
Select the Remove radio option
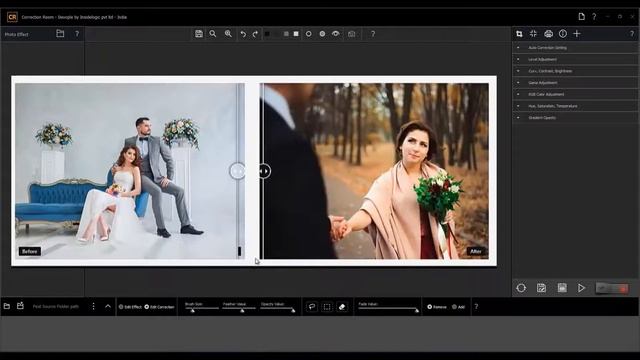[x=437, y=307]
